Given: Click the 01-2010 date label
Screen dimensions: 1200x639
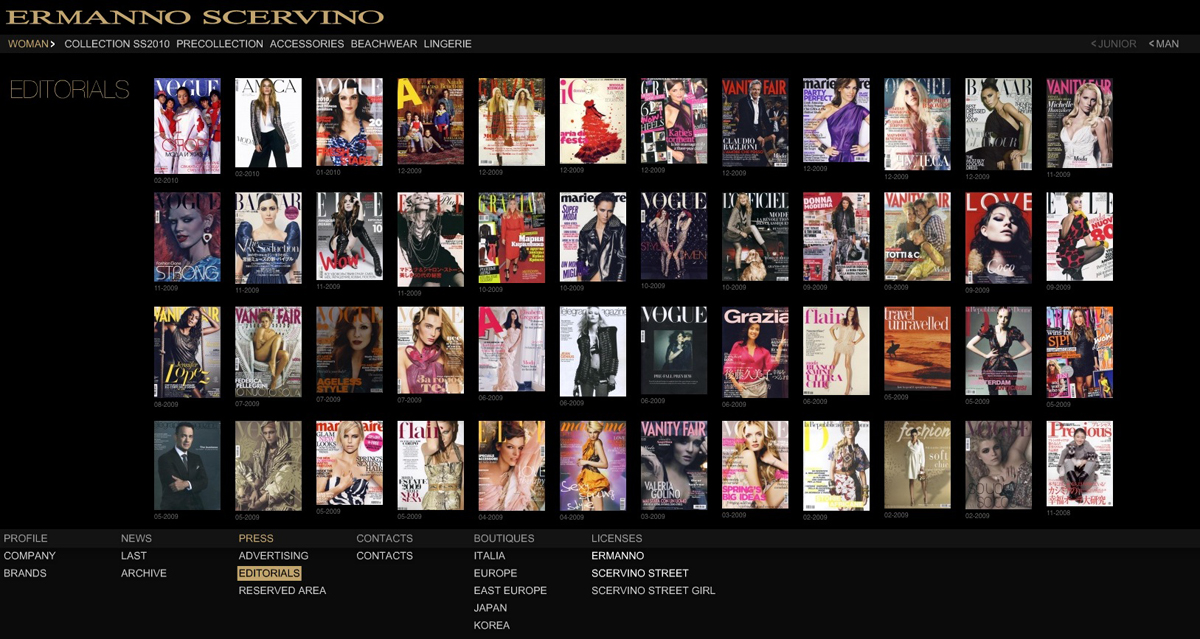Looking at the screenshot, I should [329, 171].
